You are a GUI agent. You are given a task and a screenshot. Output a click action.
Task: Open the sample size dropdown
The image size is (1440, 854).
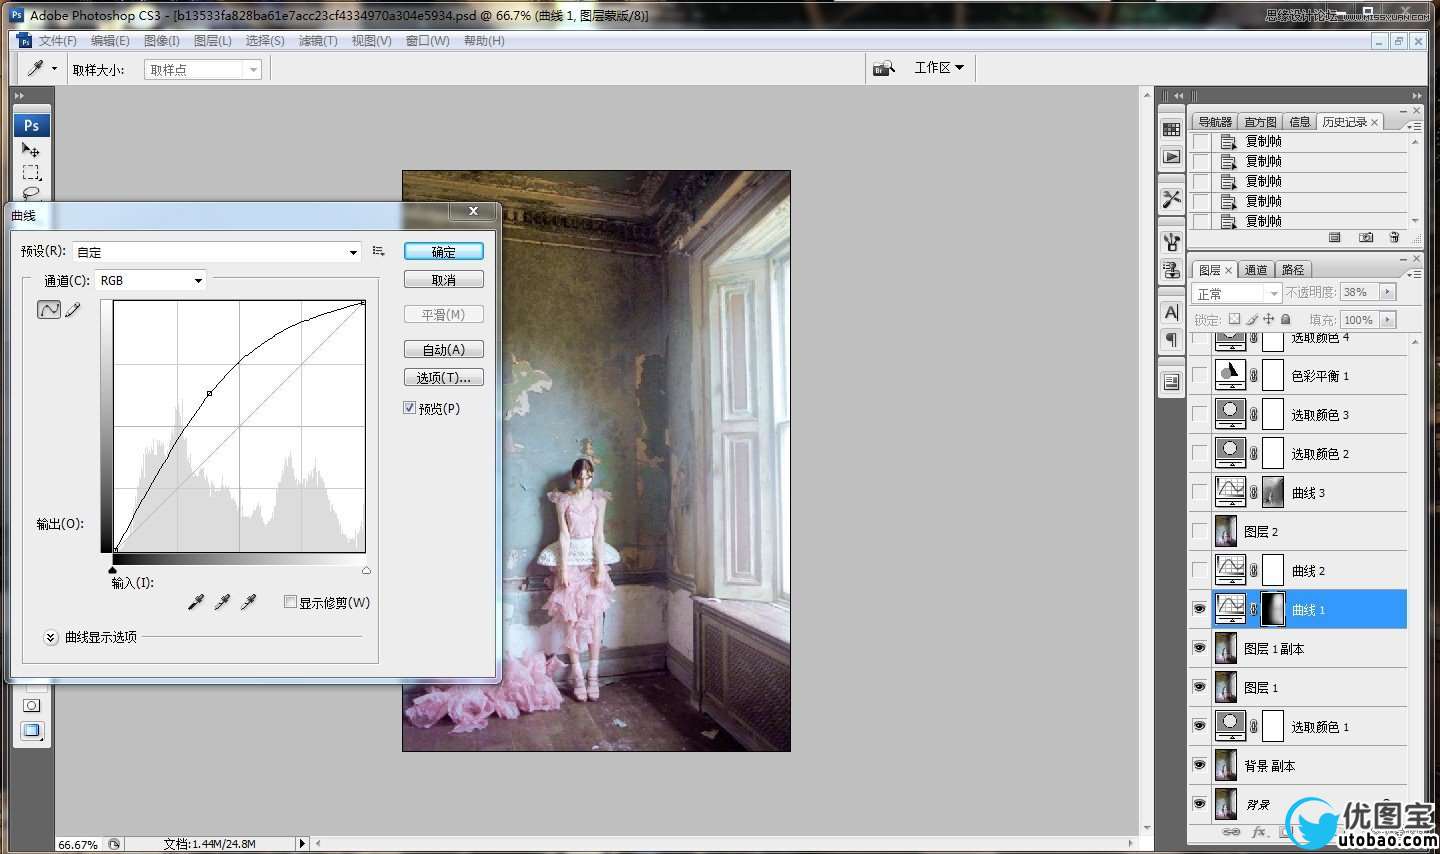click(x=203, y=69)
